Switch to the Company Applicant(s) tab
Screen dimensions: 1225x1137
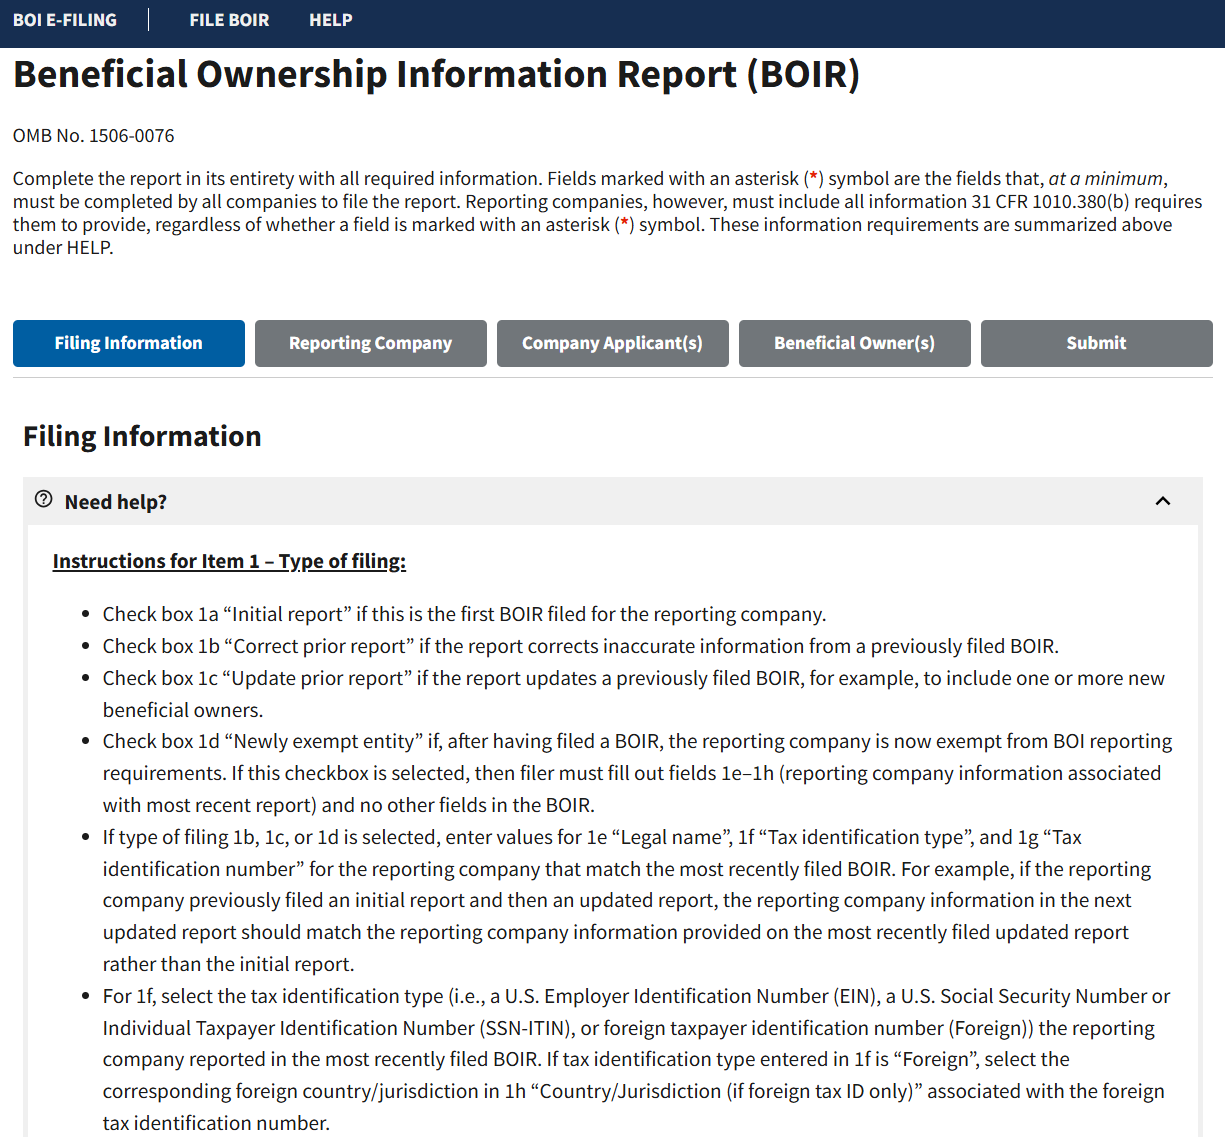coord(613,343)
